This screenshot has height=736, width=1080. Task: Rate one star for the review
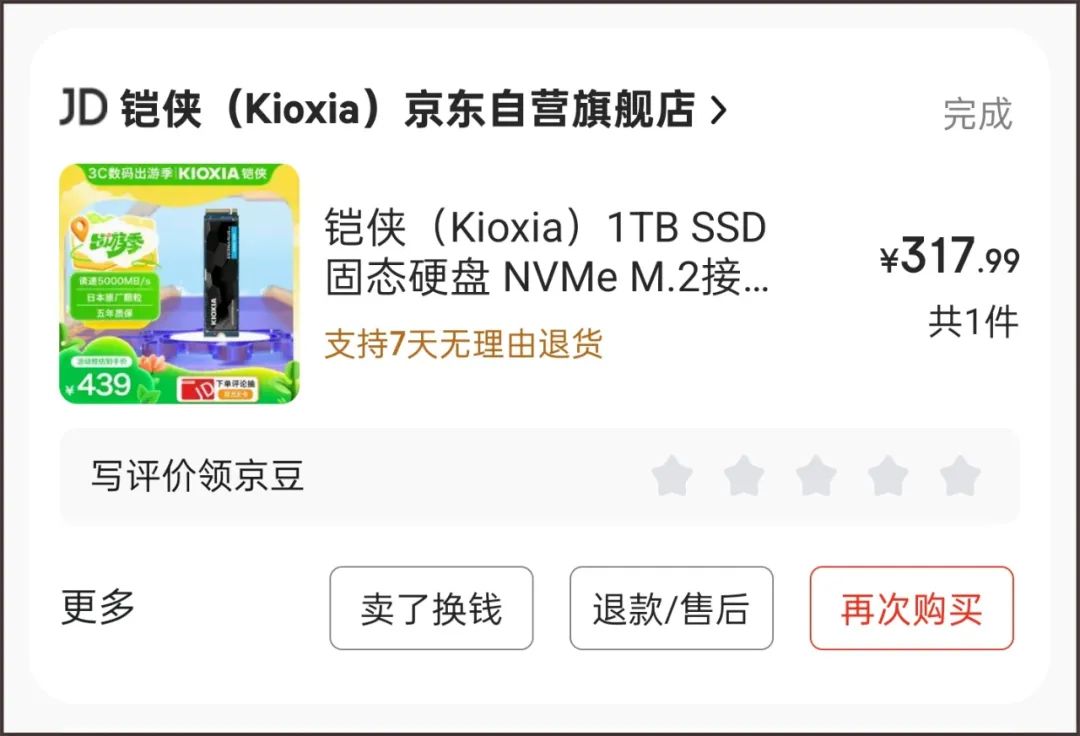pyautogui.click(x=672, y=476)
